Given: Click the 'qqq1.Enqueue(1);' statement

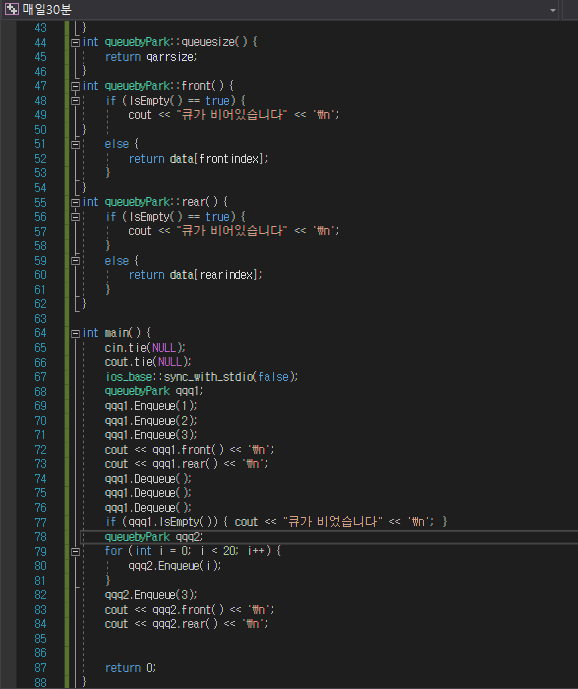Looking at the screenshot, I should tap(151, 405).
